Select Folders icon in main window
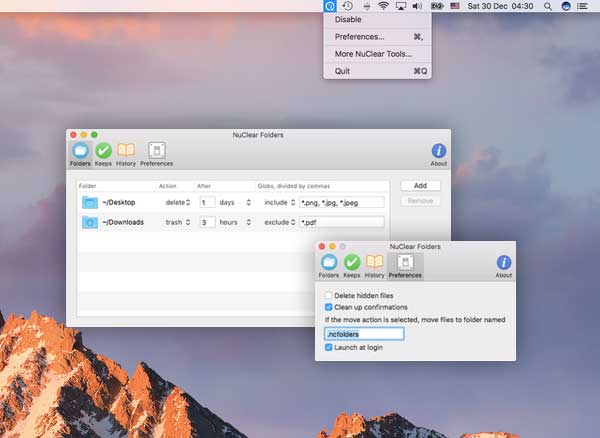The height and width of the screenshot is (438, 600). [80, 155]
